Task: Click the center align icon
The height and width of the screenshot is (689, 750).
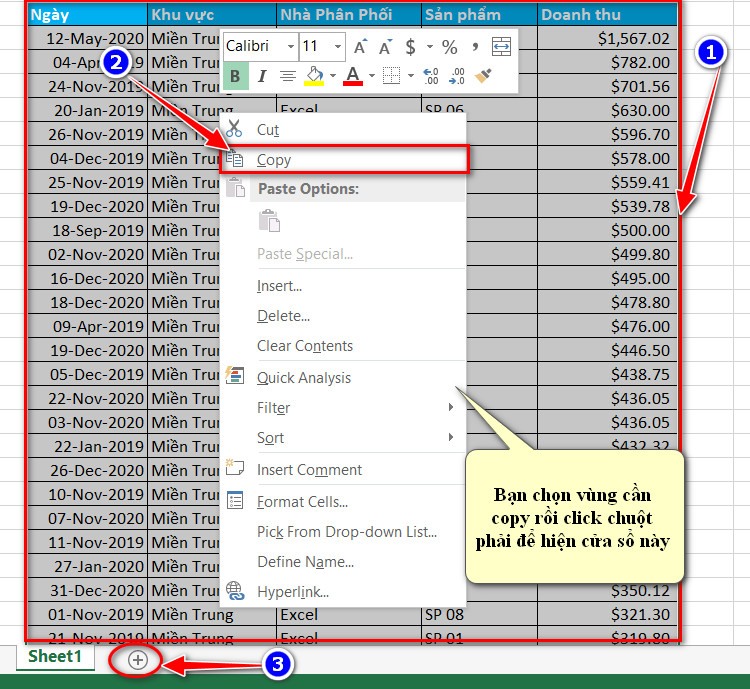Action: (x=287, y=76)
